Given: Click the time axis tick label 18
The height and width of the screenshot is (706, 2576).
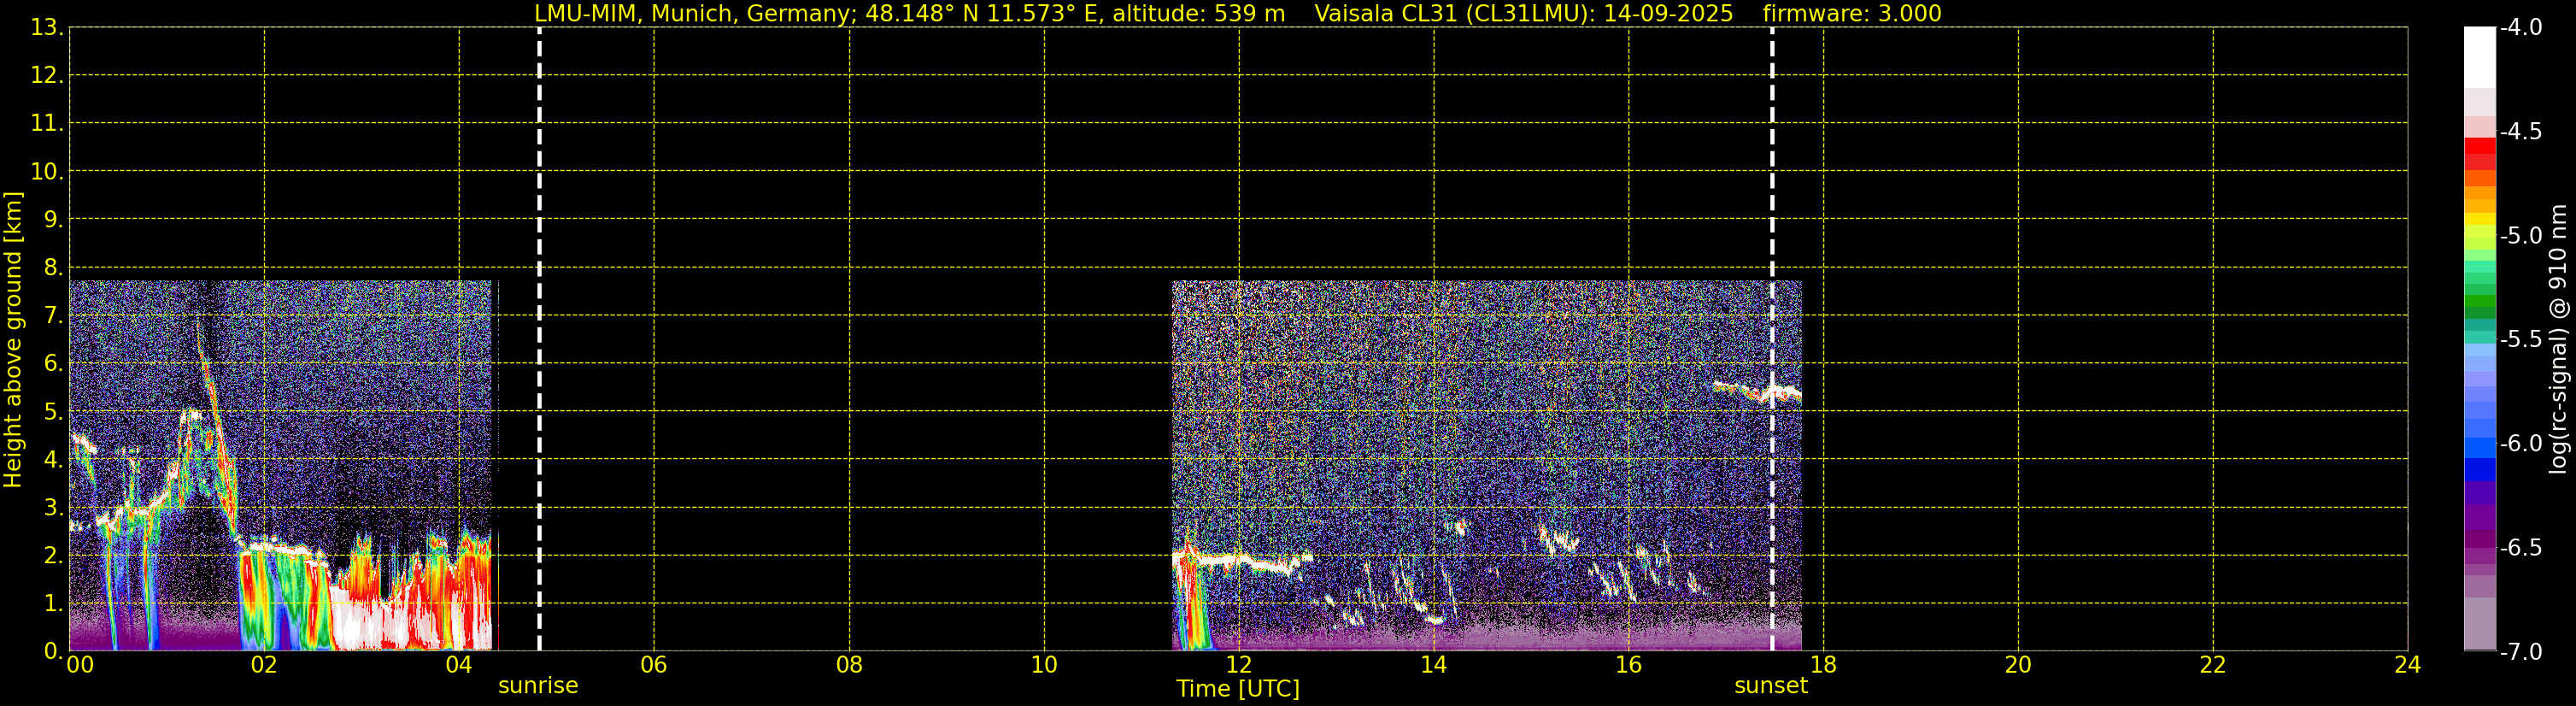Looking at the screenshot, I should click(1824, 665).
